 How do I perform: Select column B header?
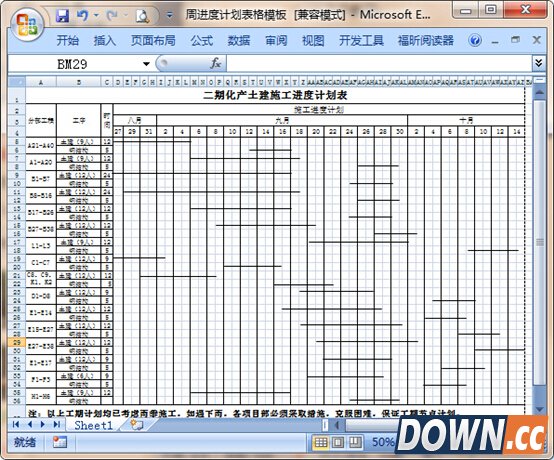(x=78, y=82)
